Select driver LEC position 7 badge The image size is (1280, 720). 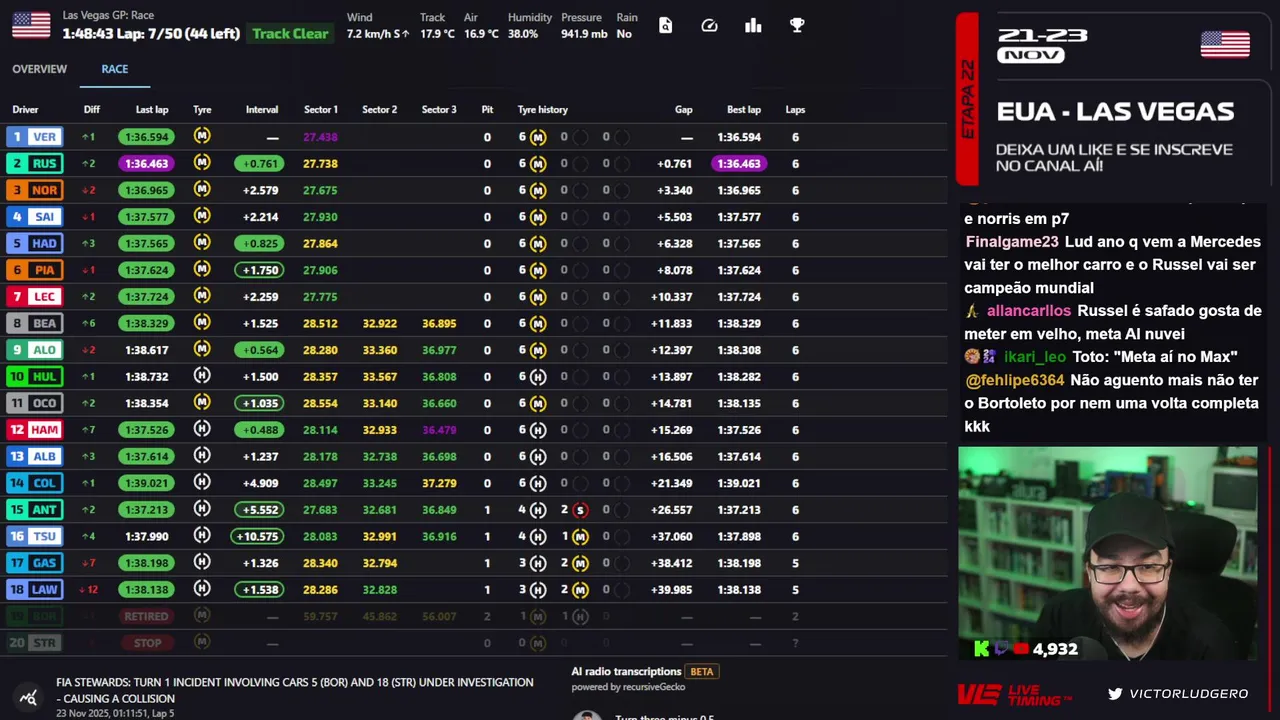(34, 297)
